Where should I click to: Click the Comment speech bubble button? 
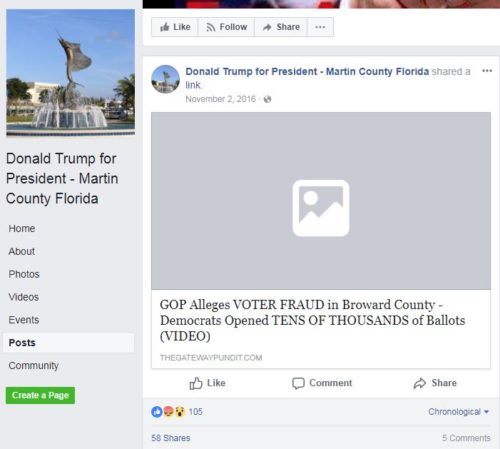[322, 383]
